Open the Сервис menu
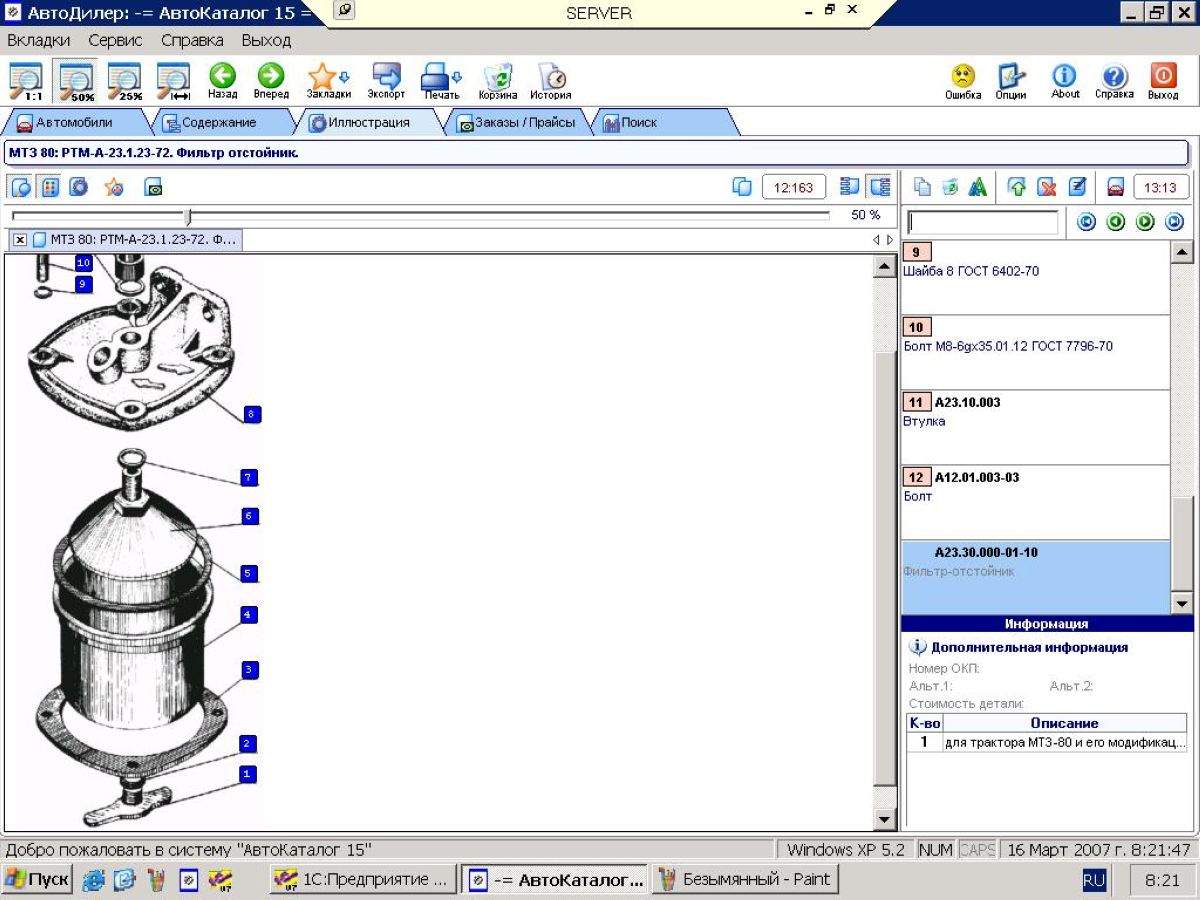This screenshot has width=1200, height=900. pyautogui.click(x=115, y=41)
